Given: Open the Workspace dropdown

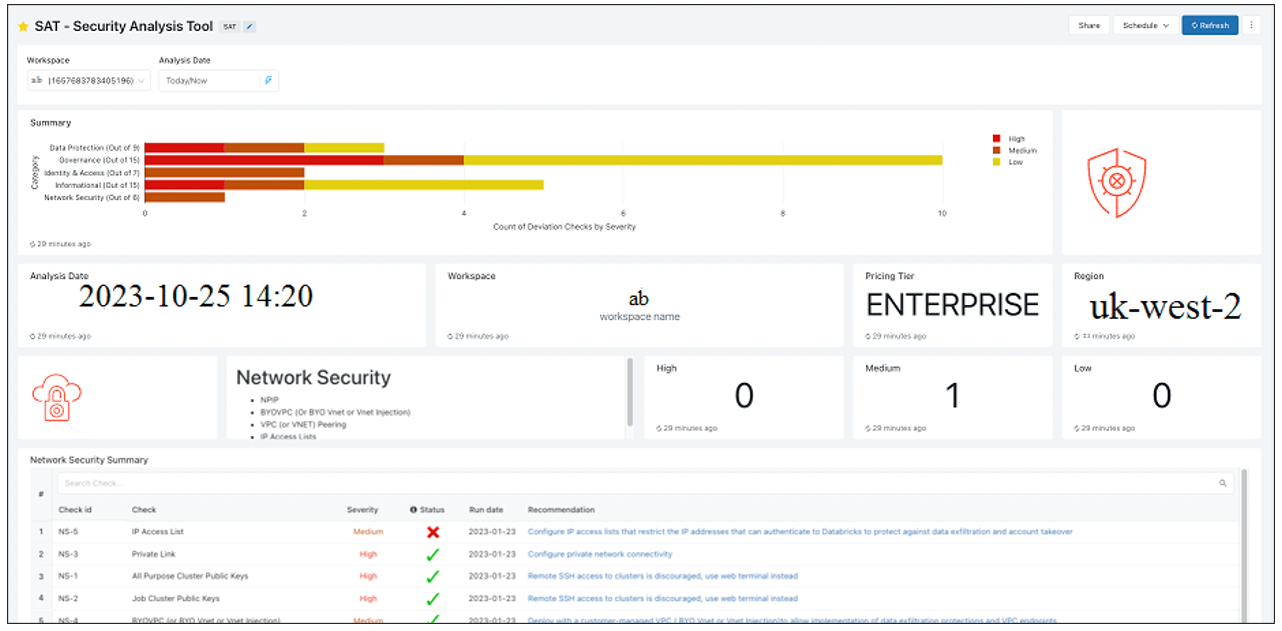Looking at the screenshot, I should (88, 80).
